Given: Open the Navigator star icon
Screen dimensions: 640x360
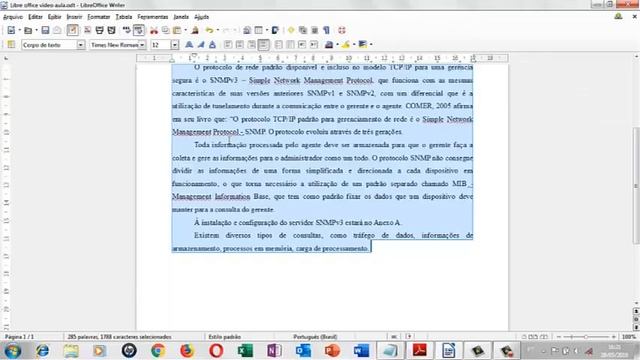Looking at the screenshot, I should 291,30.
